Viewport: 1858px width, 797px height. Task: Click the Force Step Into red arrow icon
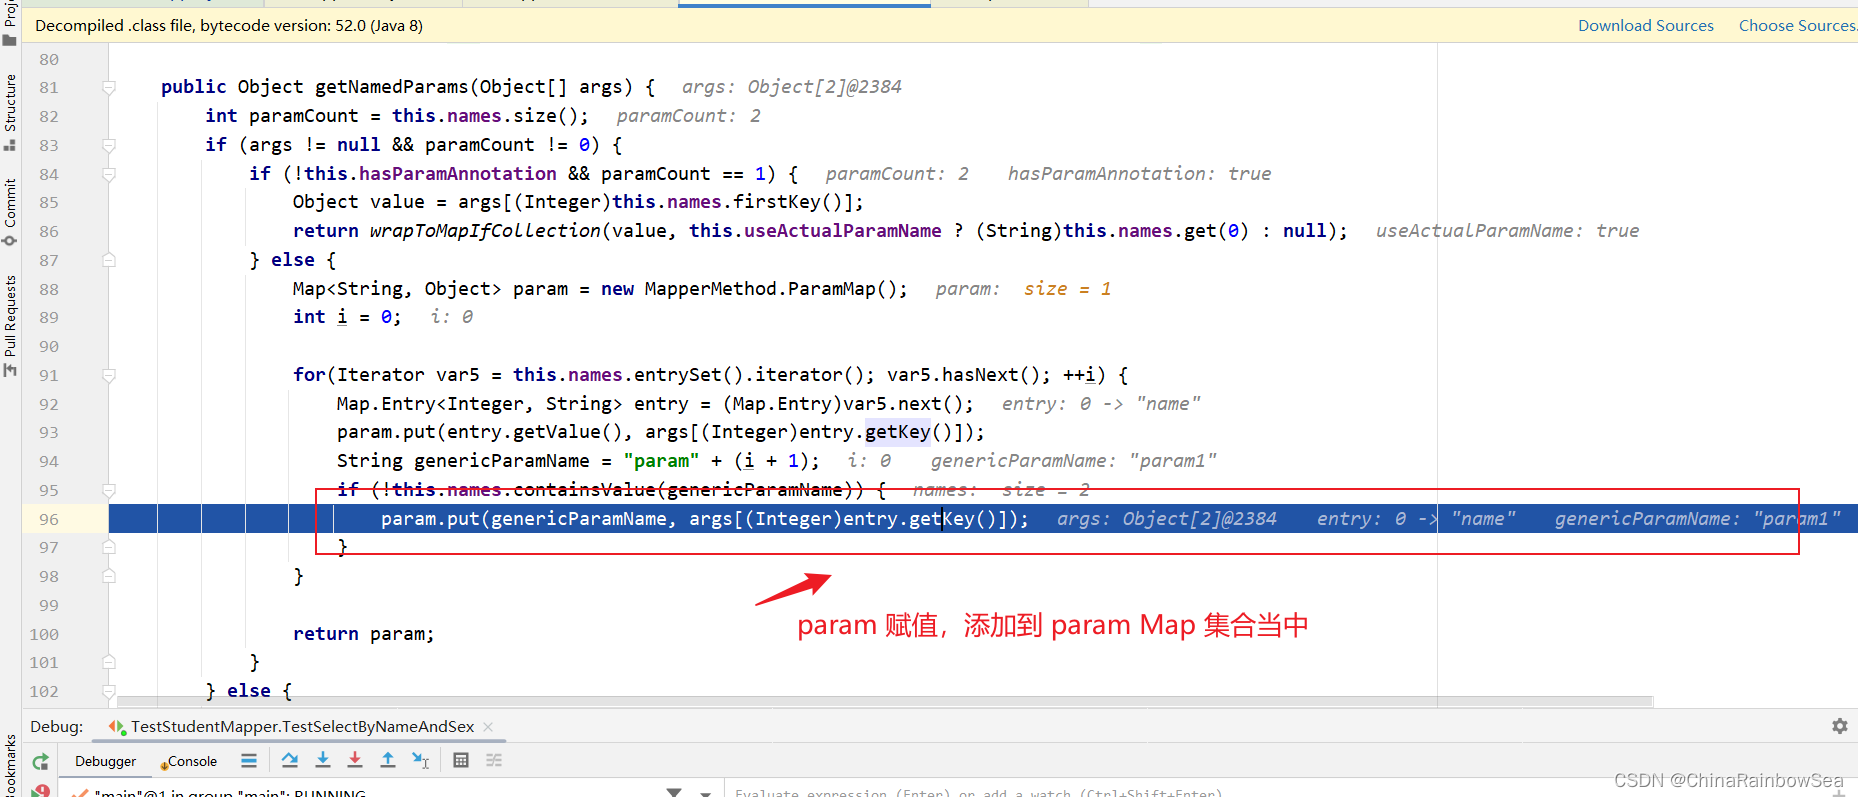(x=355, y=760)
